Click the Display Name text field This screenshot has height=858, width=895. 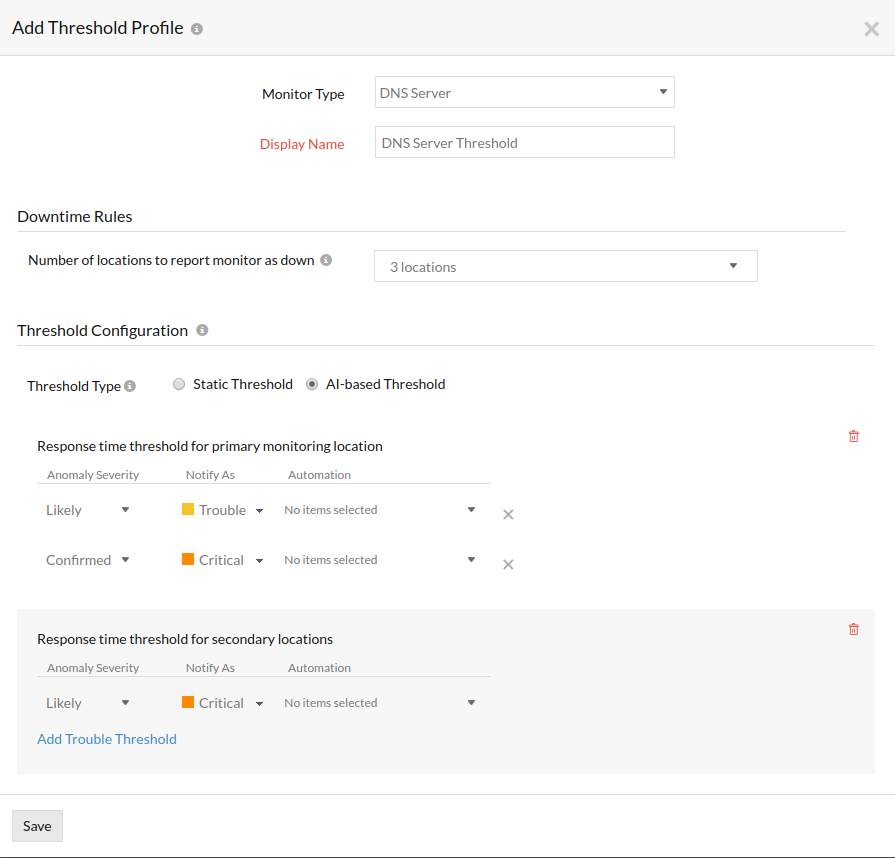524,143
